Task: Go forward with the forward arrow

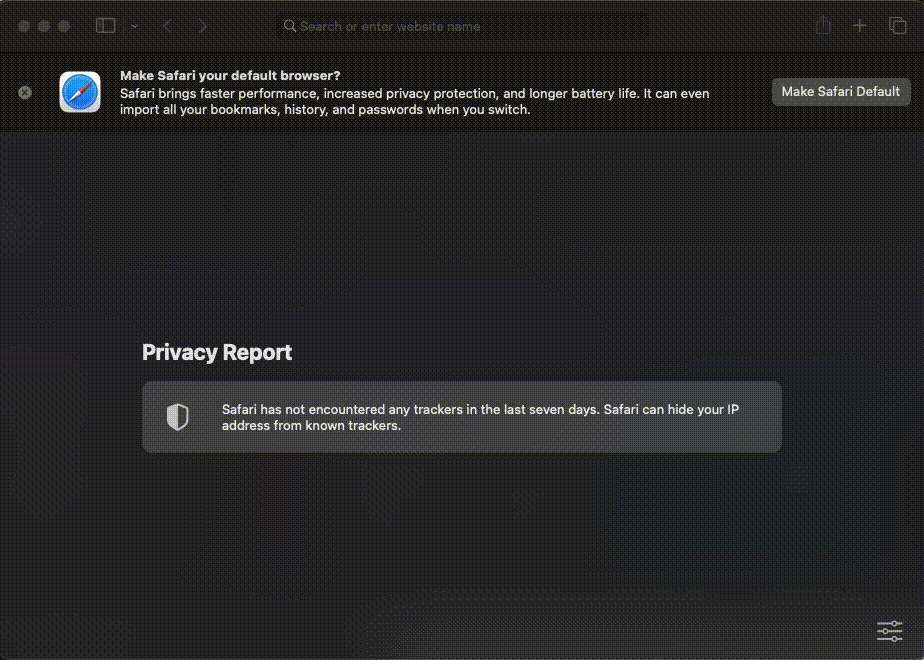Action: [203, 26]
